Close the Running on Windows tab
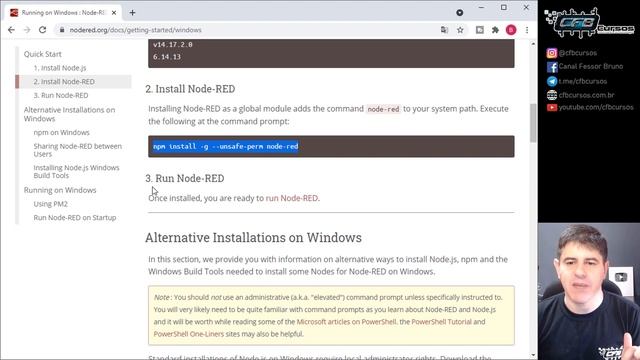Screen dimensions: 640x360 114,13
